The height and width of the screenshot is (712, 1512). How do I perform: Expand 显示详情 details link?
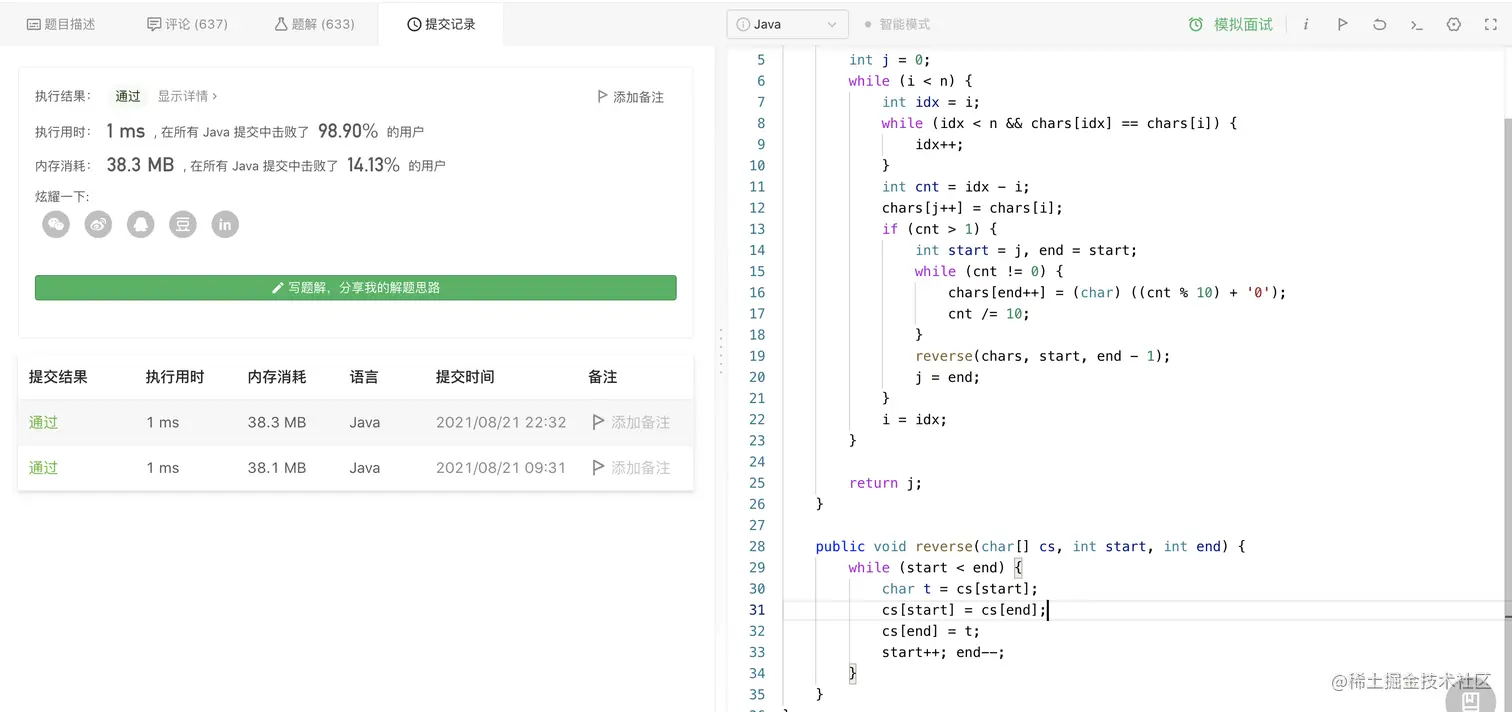187,96
